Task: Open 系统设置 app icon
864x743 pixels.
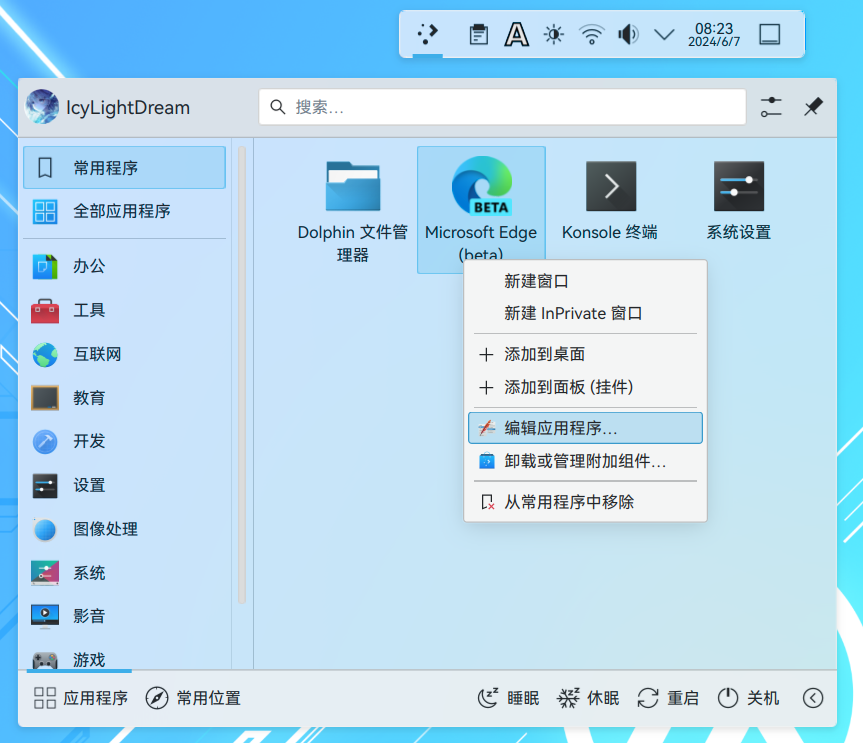Action: pyautogui.click(x=739, y=187)
